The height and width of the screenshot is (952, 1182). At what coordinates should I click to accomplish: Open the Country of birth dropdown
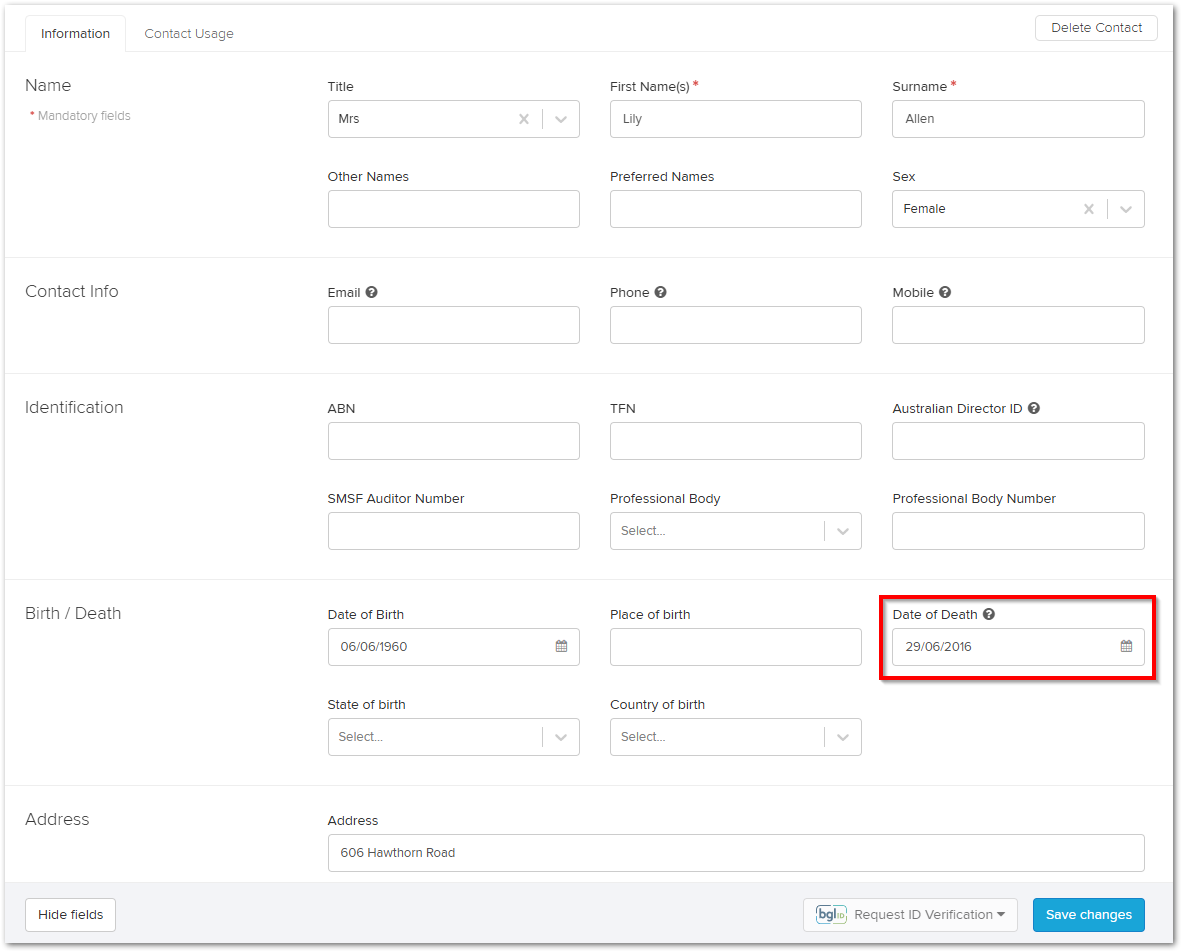coord(736,737)
